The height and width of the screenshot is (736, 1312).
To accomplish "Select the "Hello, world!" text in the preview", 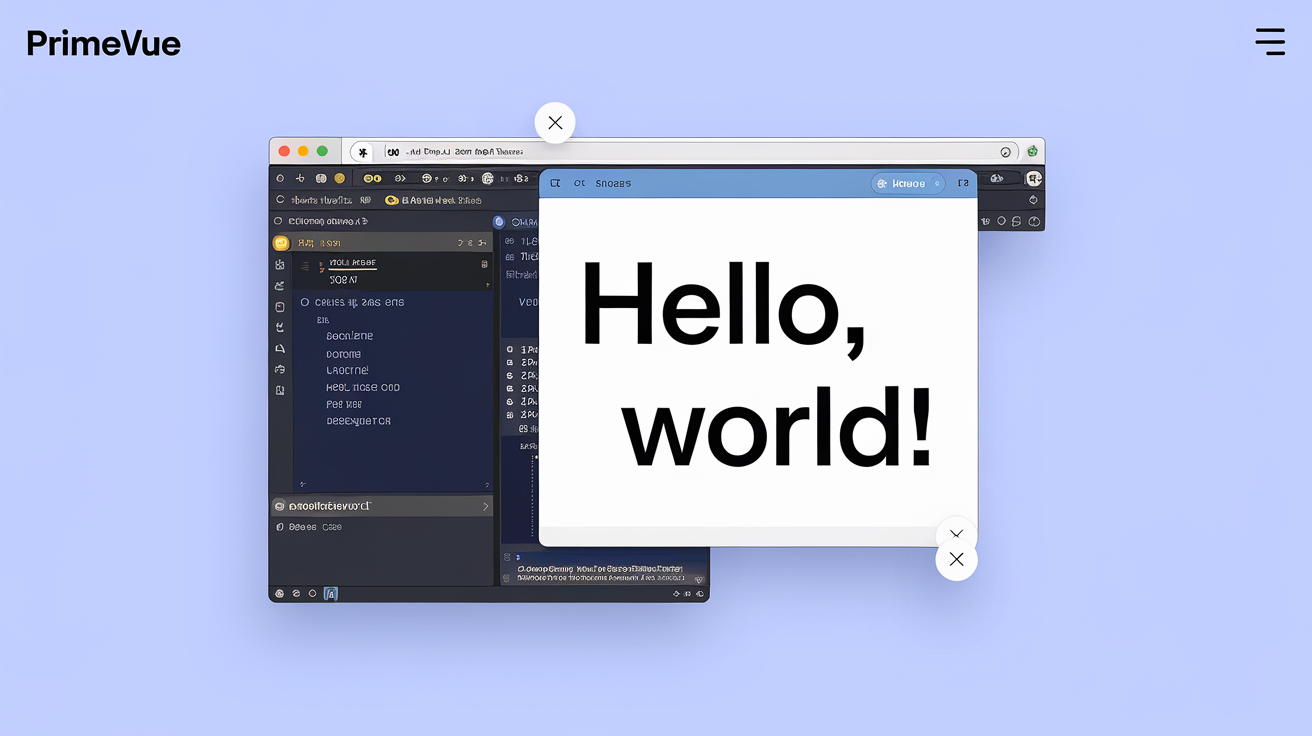I will tap(757, 365).
